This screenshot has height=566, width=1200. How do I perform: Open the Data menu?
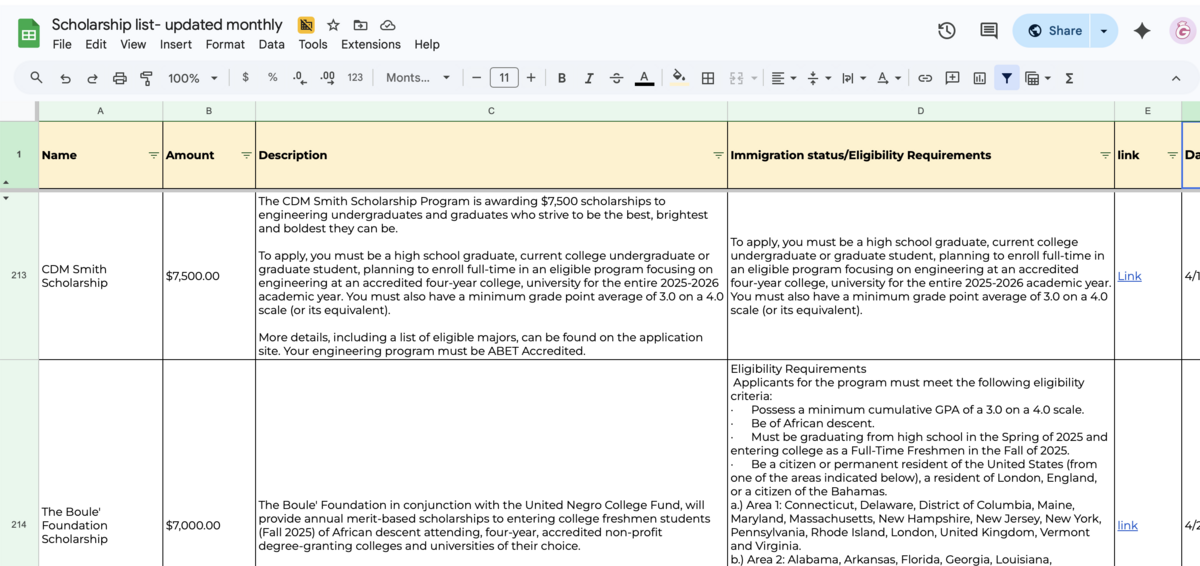point(271,44)
